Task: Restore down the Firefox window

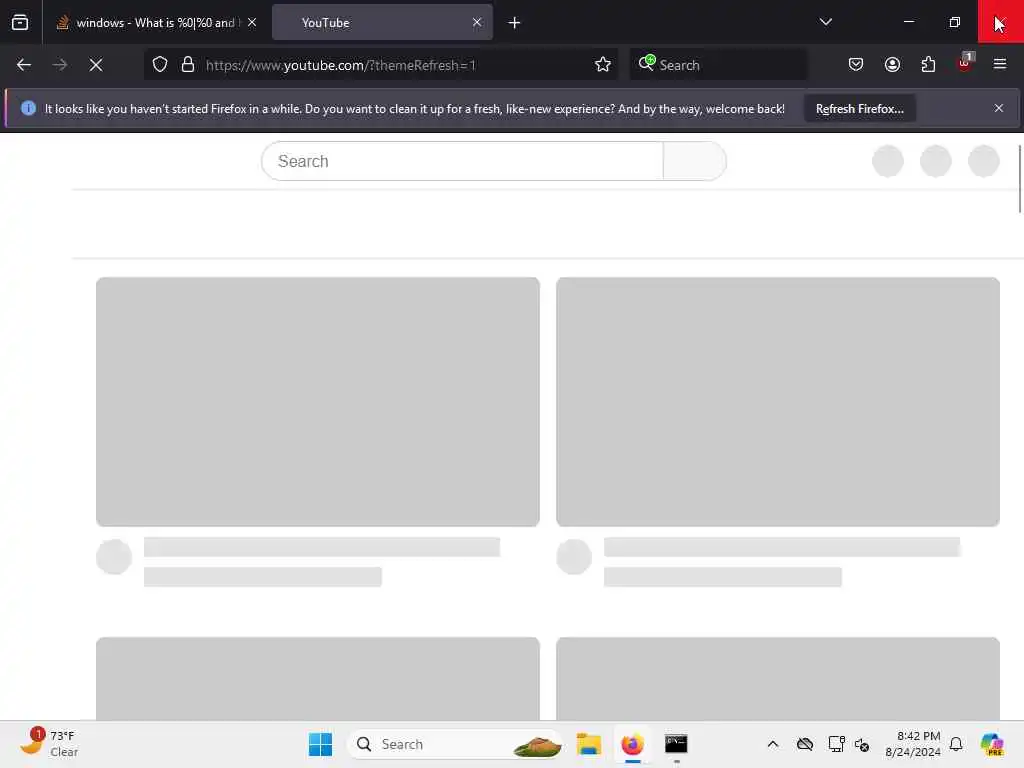Action: point(955,22)
